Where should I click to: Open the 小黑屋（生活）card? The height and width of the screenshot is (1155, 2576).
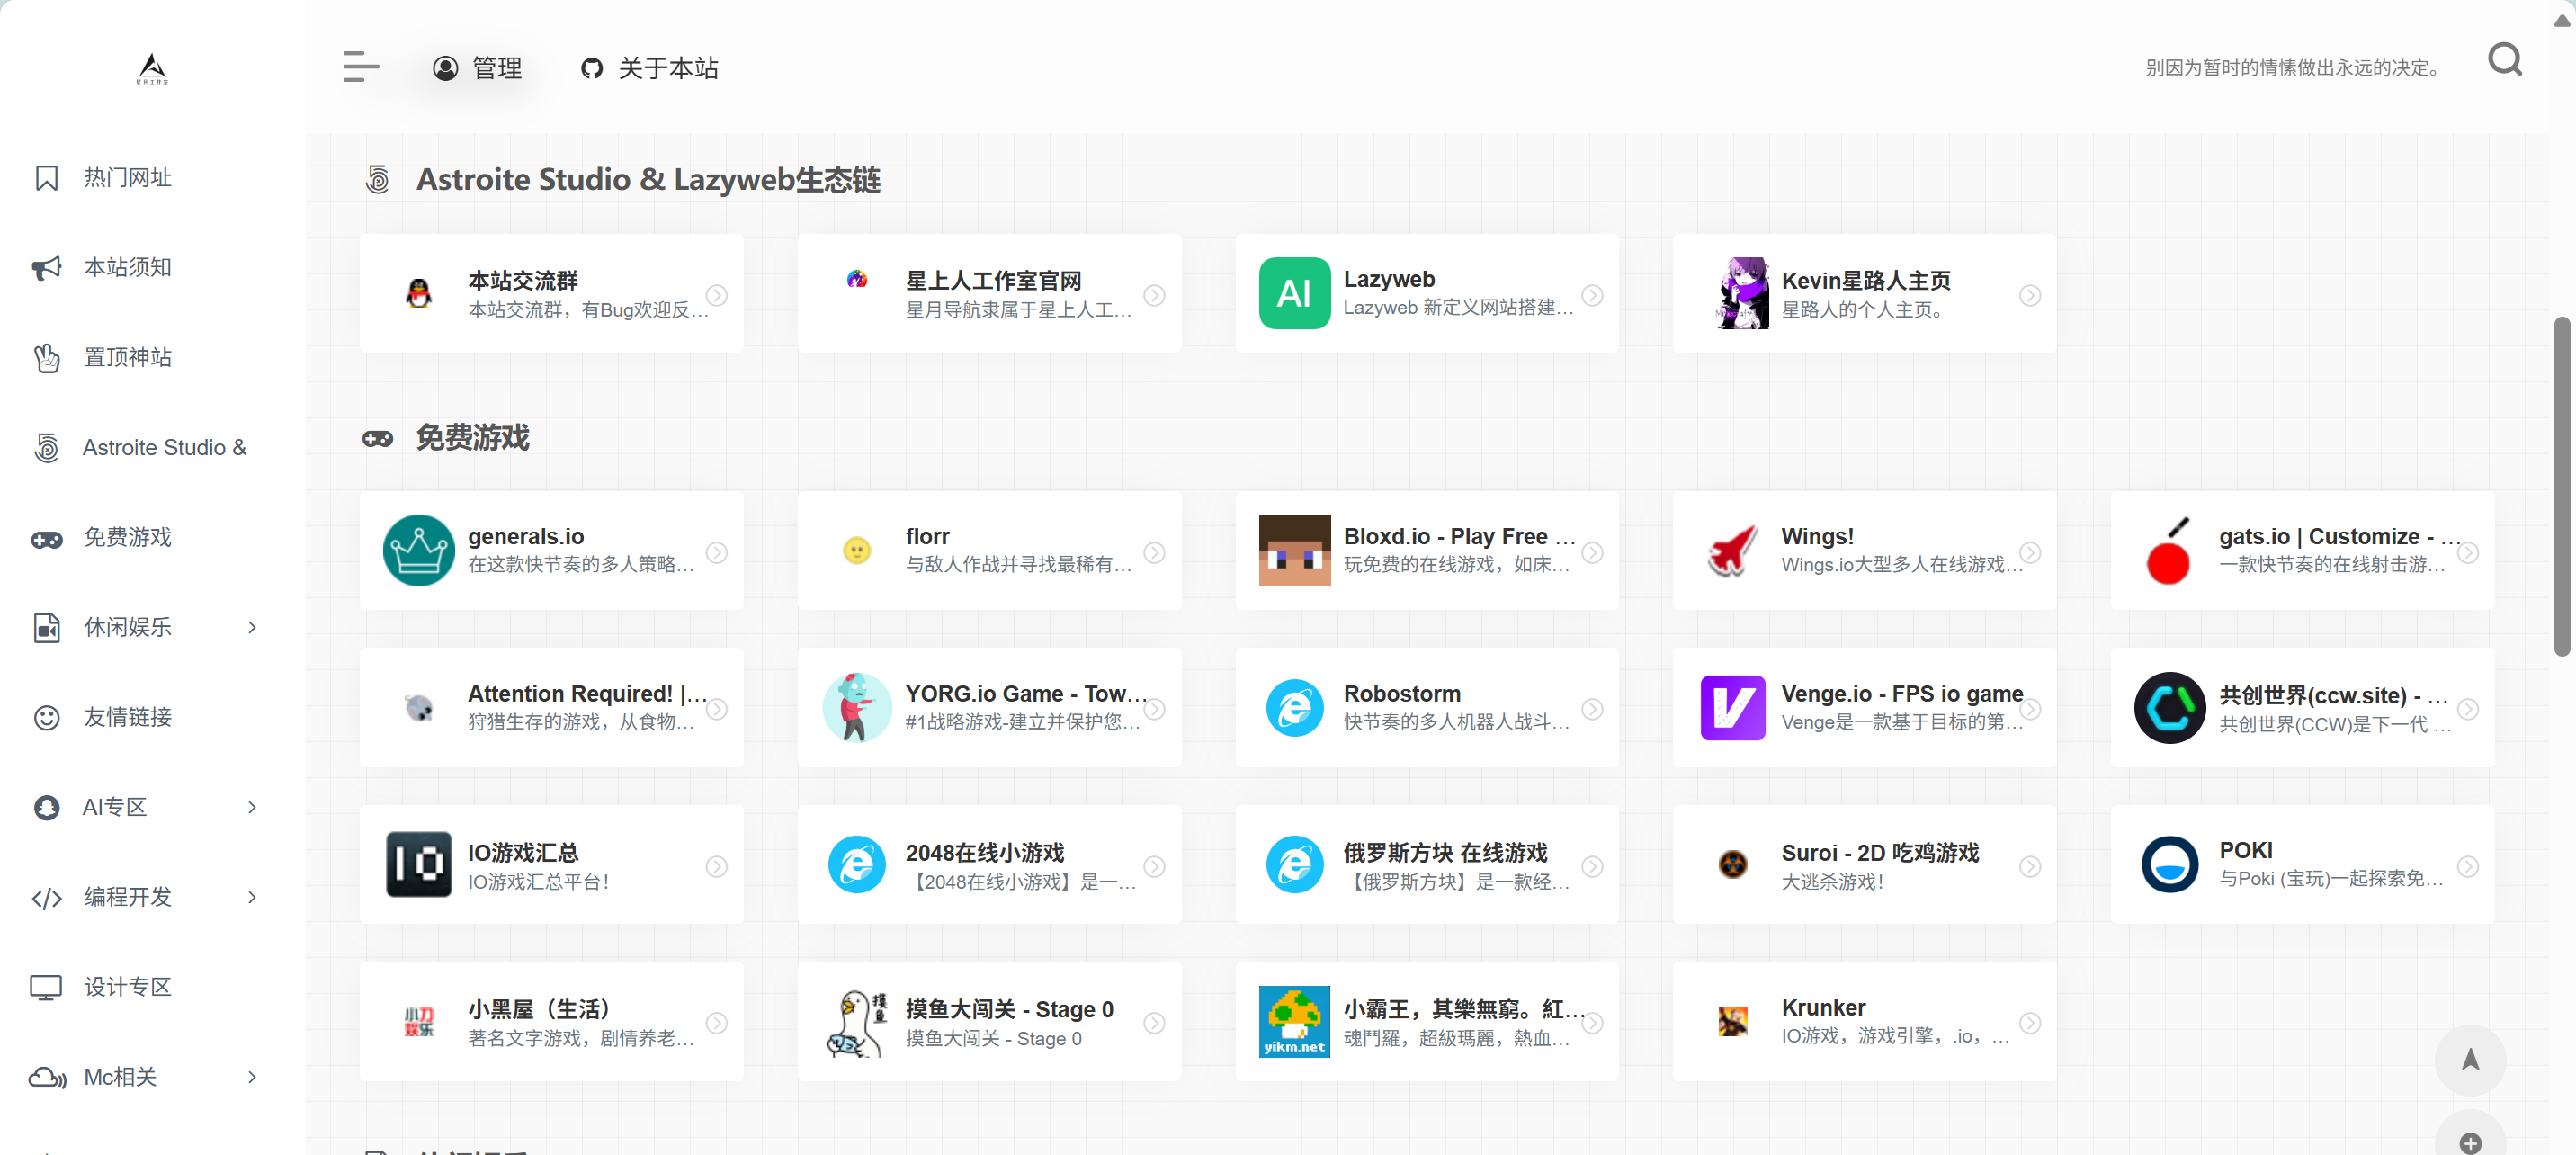click(x=551, y=1022)
